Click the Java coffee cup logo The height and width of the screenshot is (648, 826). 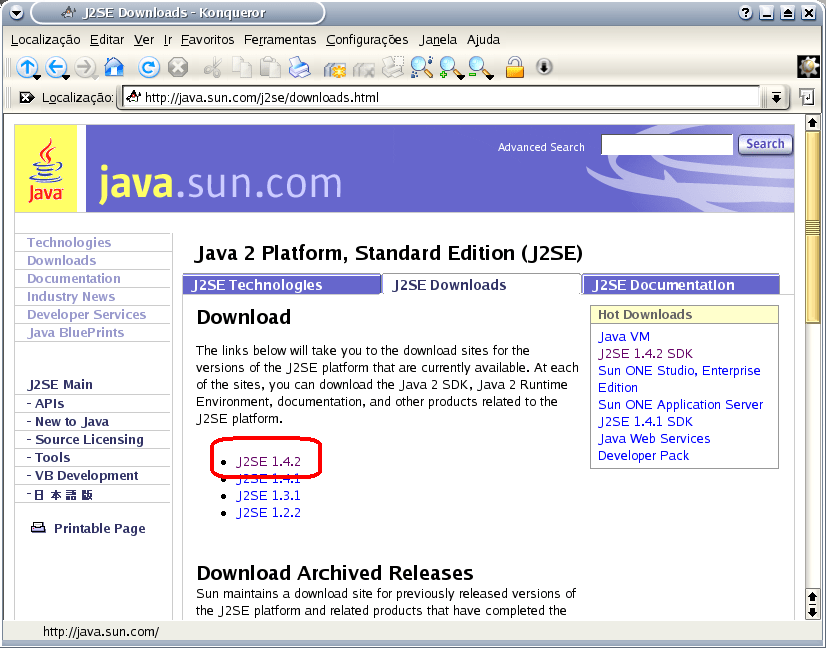coord(46,170)
